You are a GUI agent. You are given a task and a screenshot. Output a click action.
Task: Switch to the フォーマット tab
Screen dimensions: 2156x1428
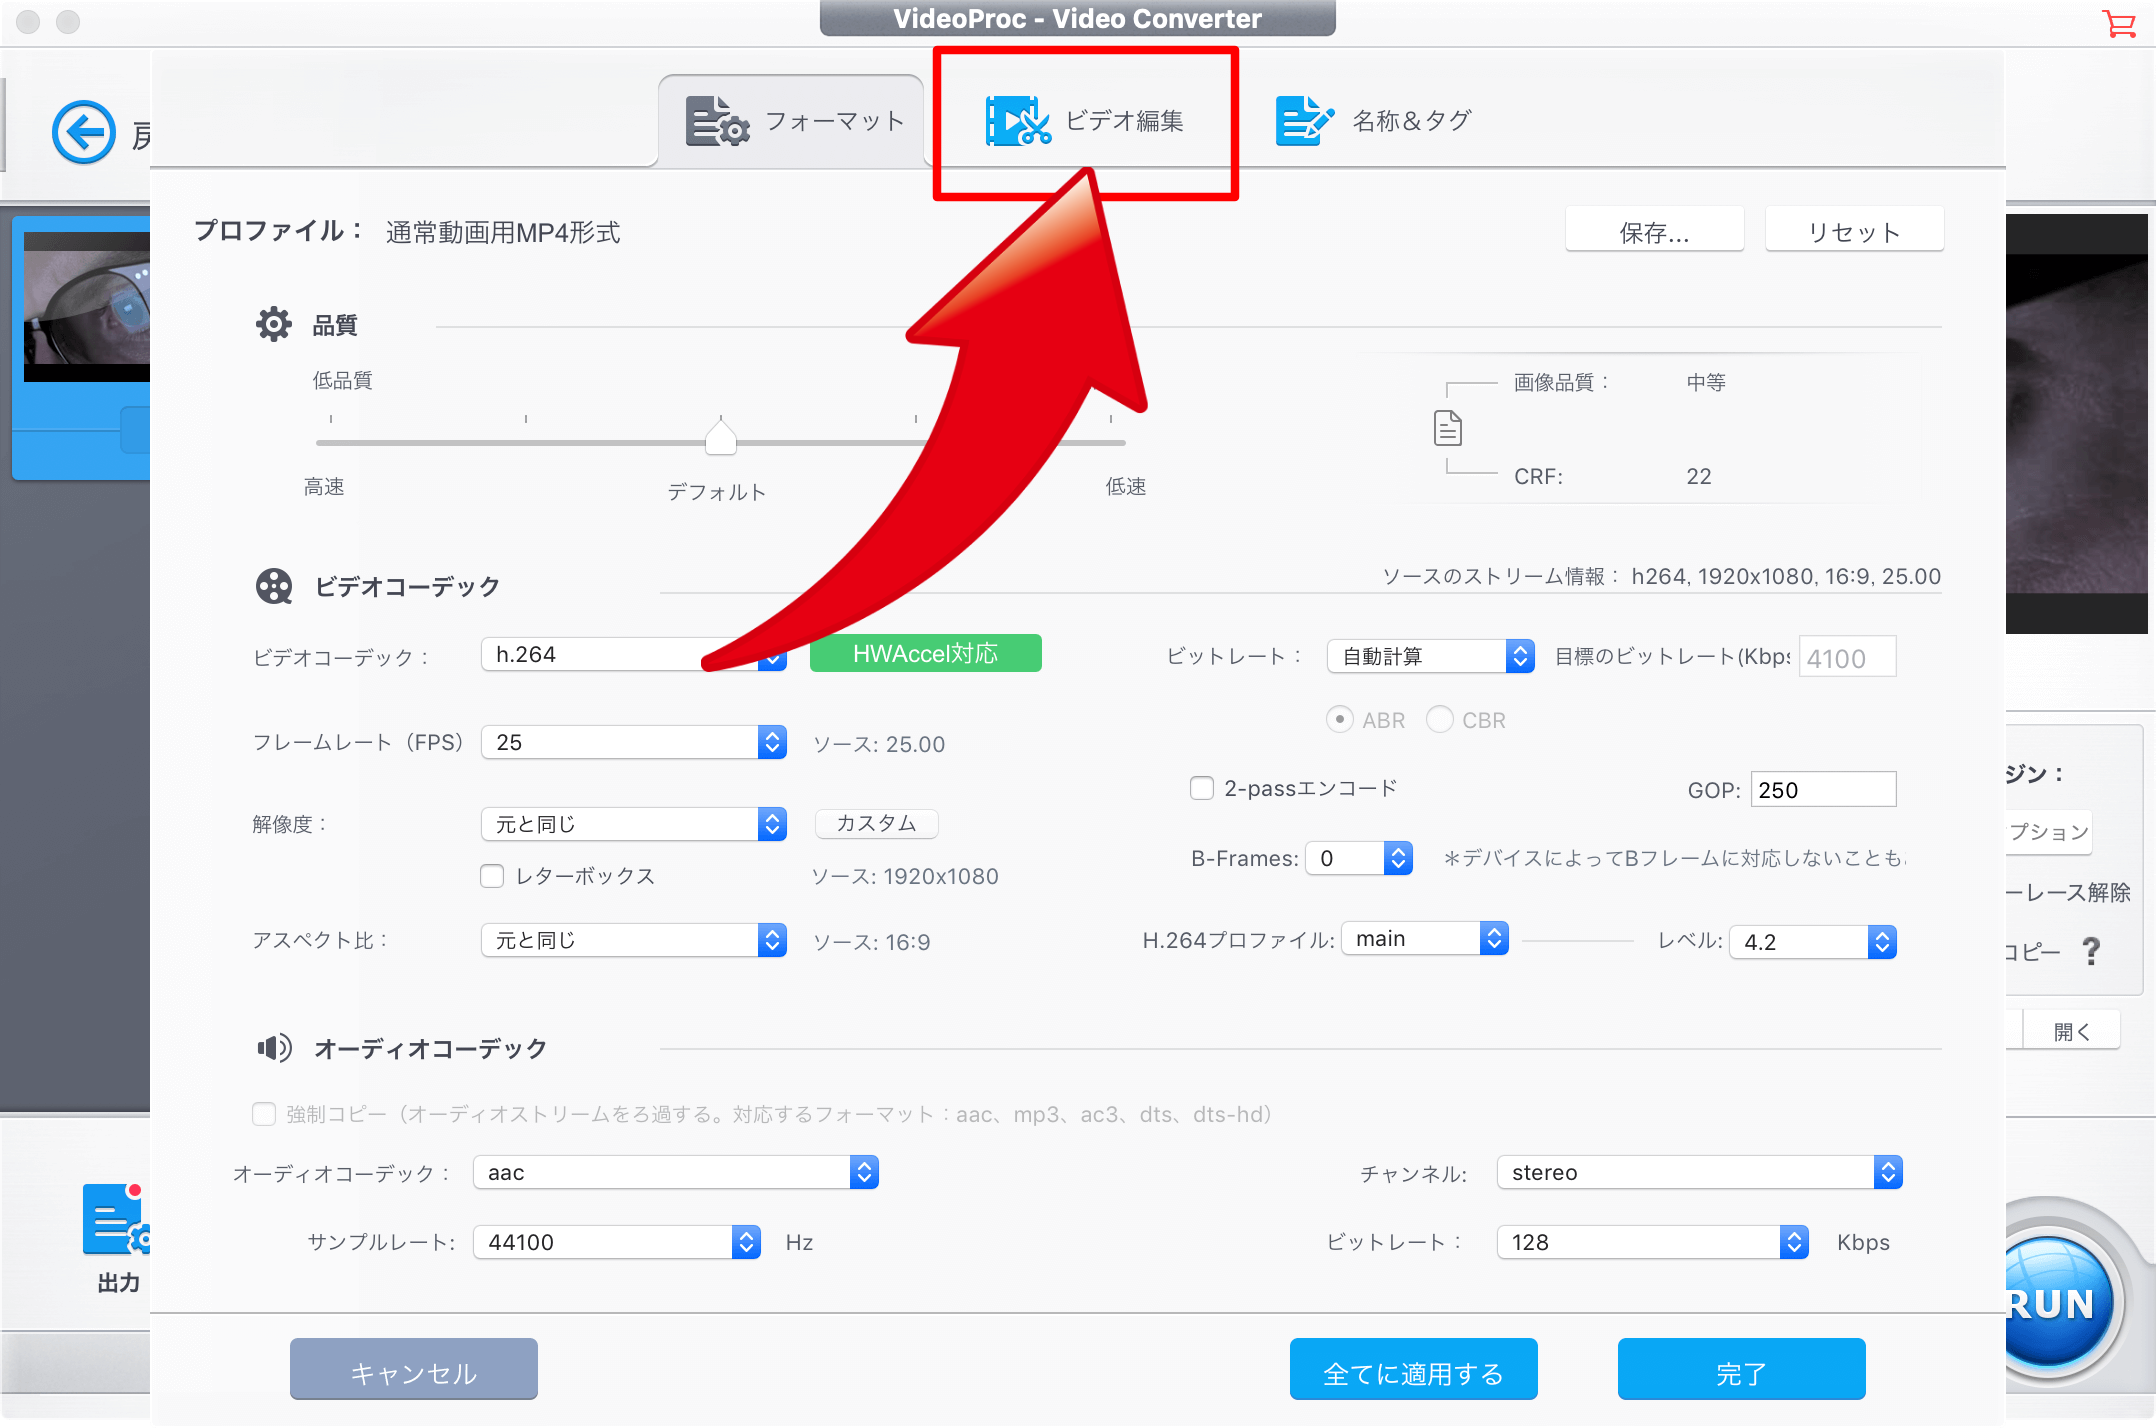793,122
